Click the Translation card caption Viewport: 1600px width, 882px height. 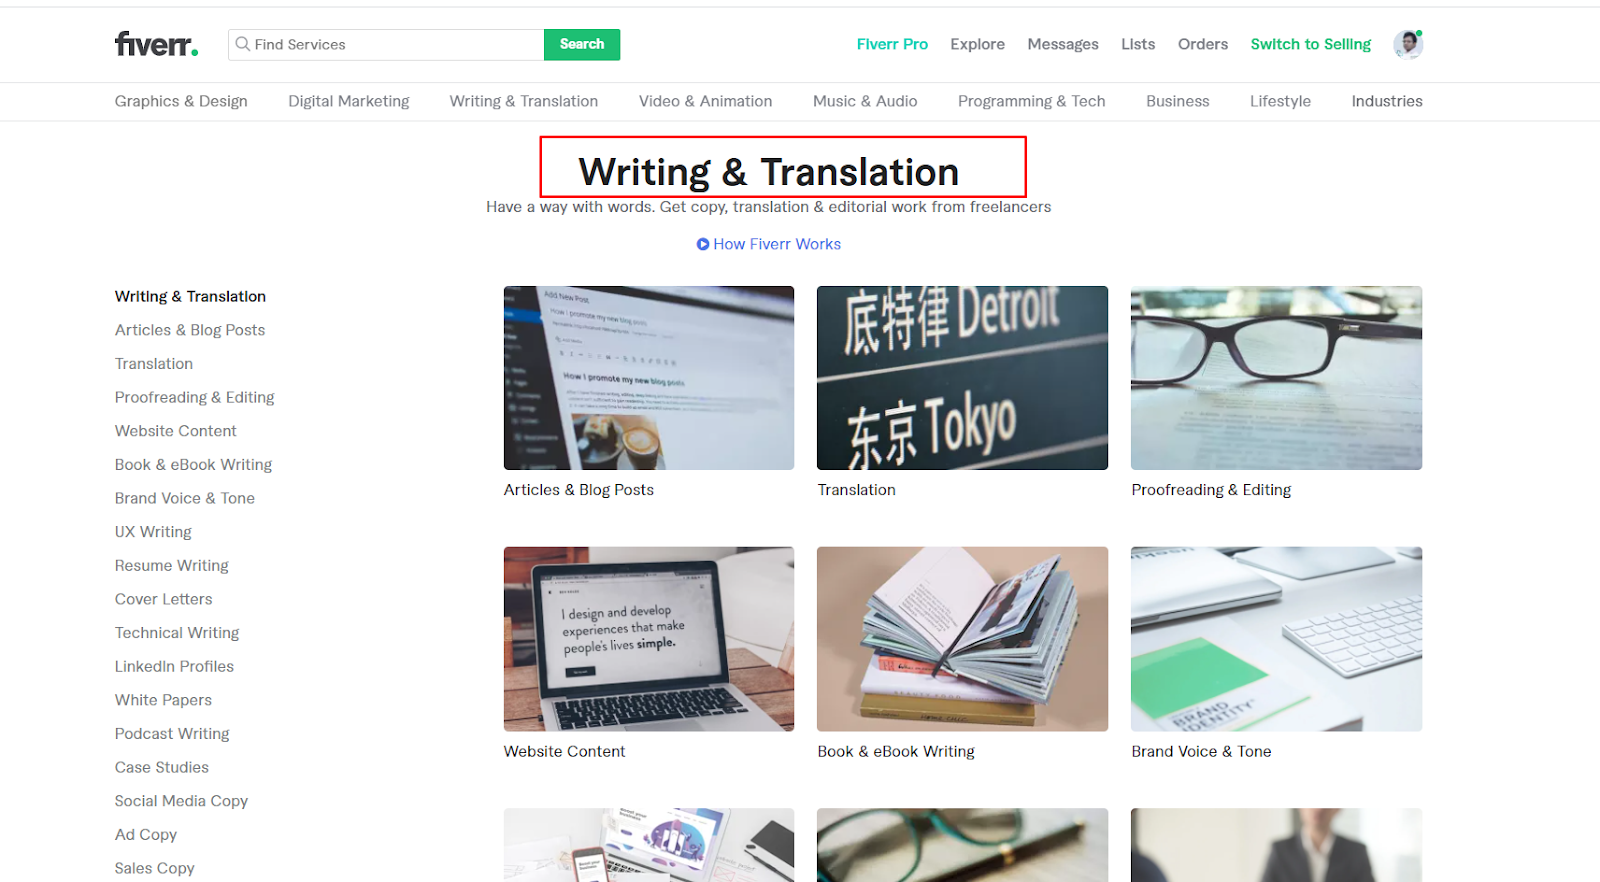coord(857,490)
